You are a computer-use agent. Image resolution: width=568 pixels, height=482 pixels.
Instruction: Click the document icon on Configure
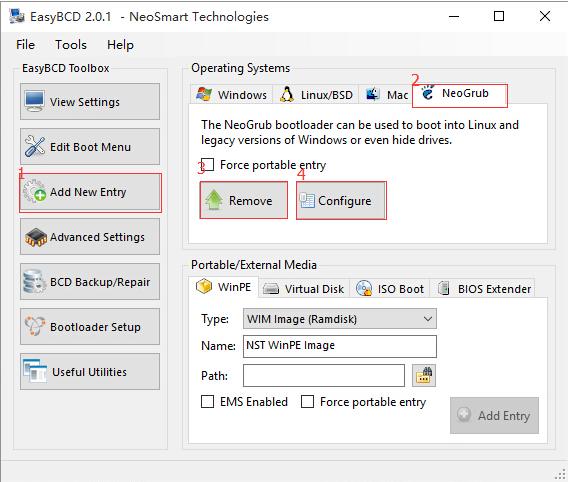point(307,200)
